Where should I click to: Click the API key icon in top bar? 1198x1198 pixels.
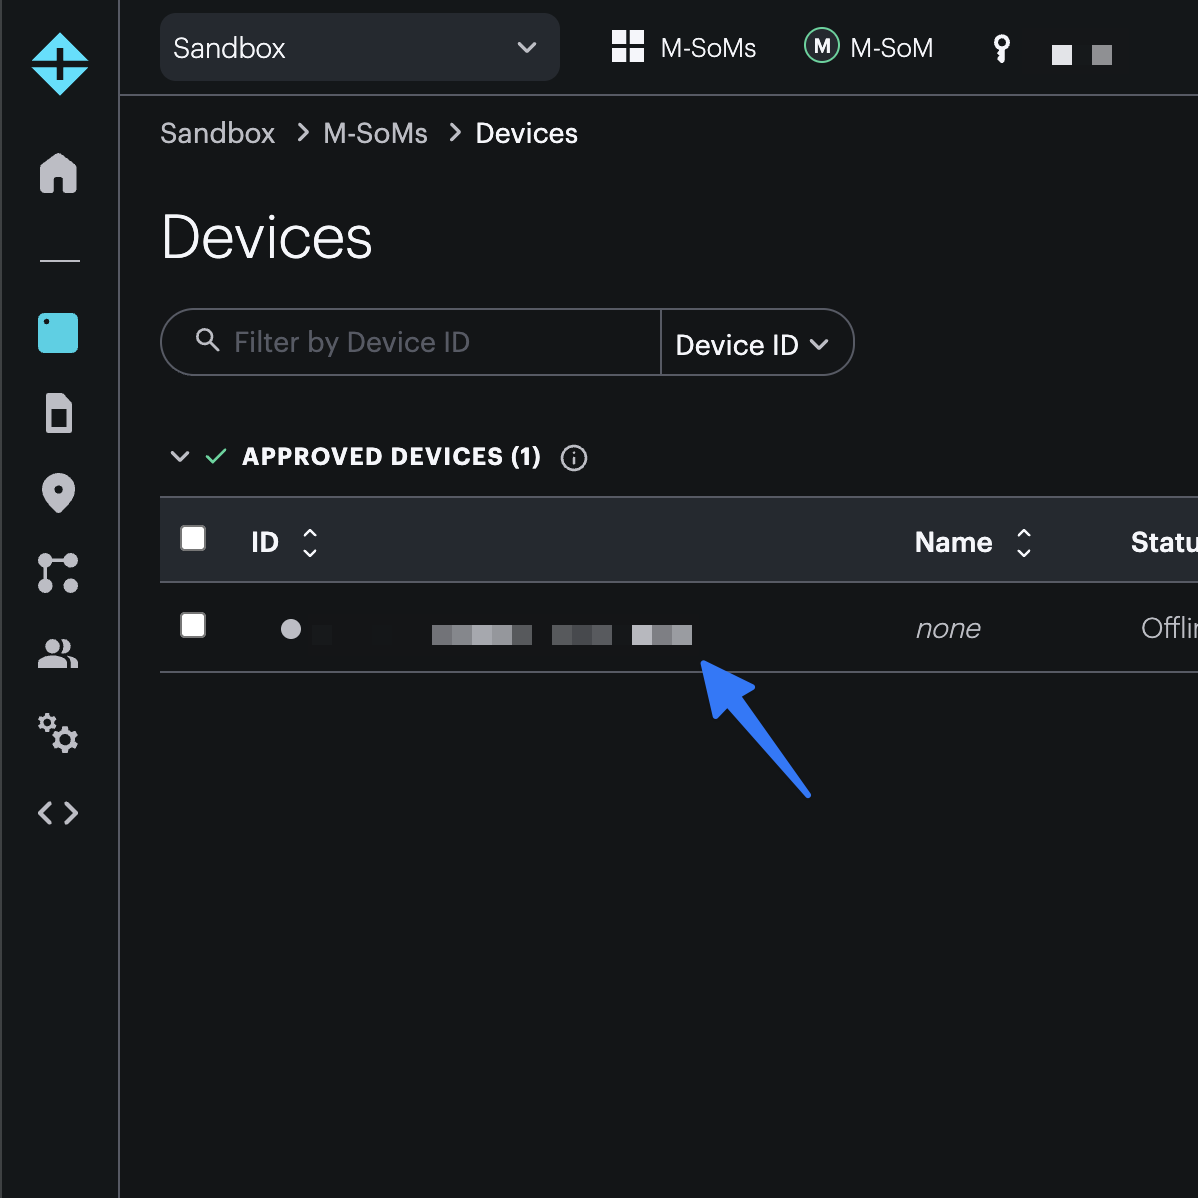1000,47
